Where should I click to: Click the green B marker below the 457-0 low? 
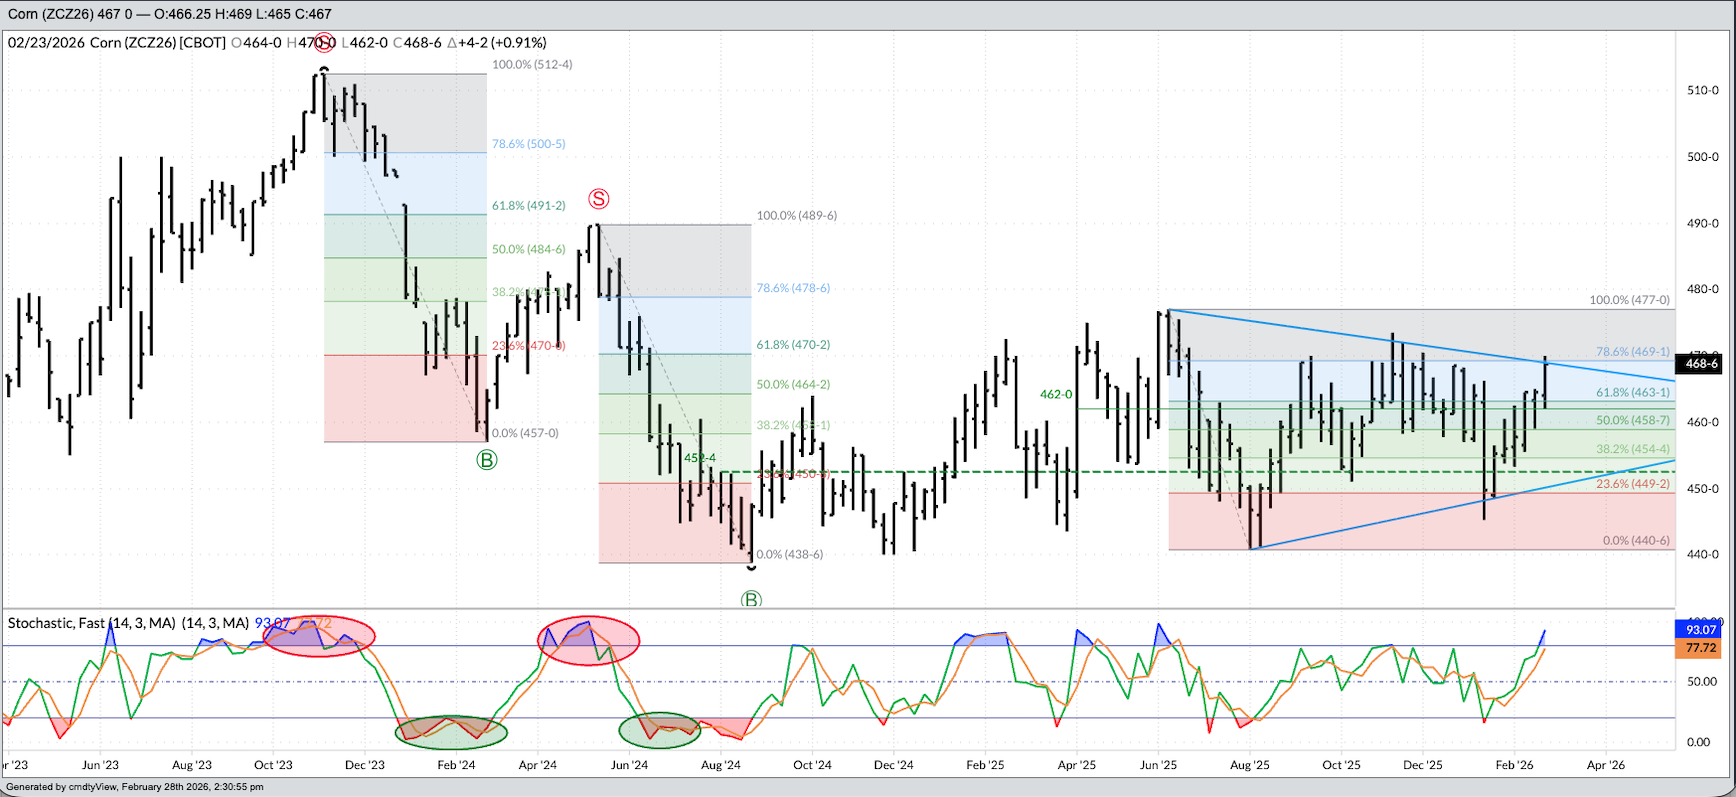click(487, 460)
